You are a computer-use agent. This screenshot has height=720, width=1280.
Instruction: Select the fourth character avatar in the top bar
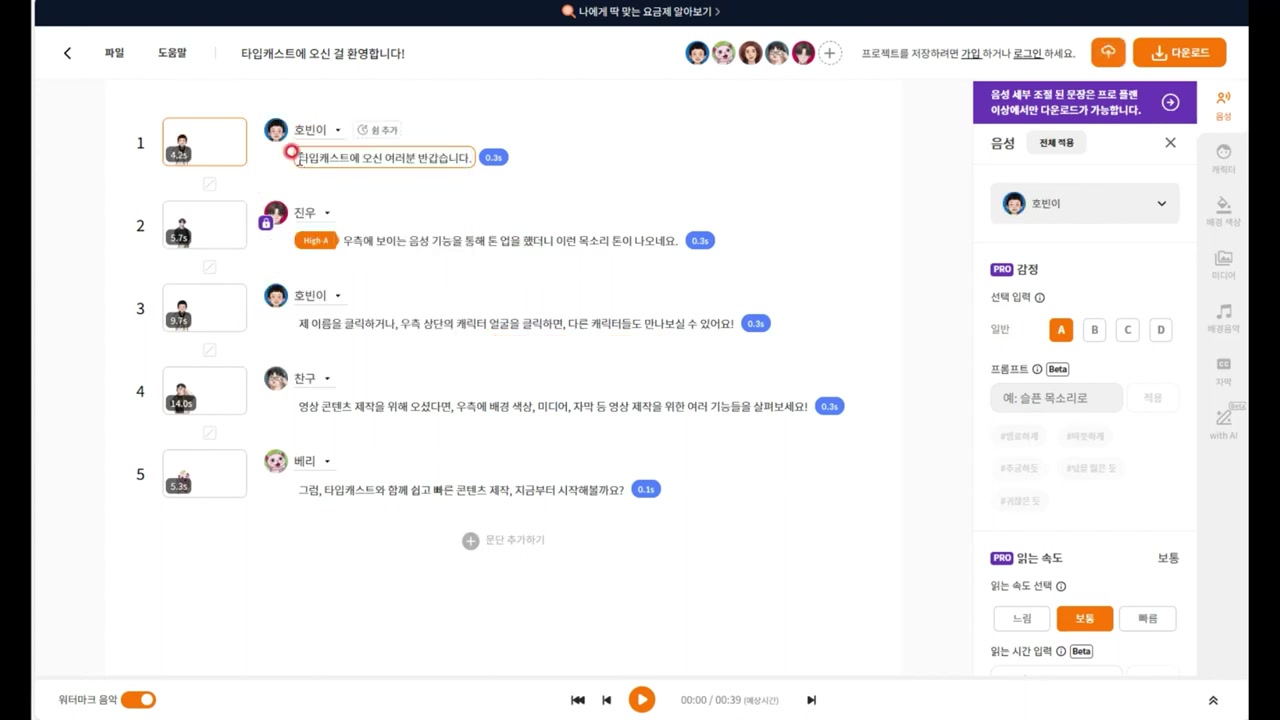777,53
